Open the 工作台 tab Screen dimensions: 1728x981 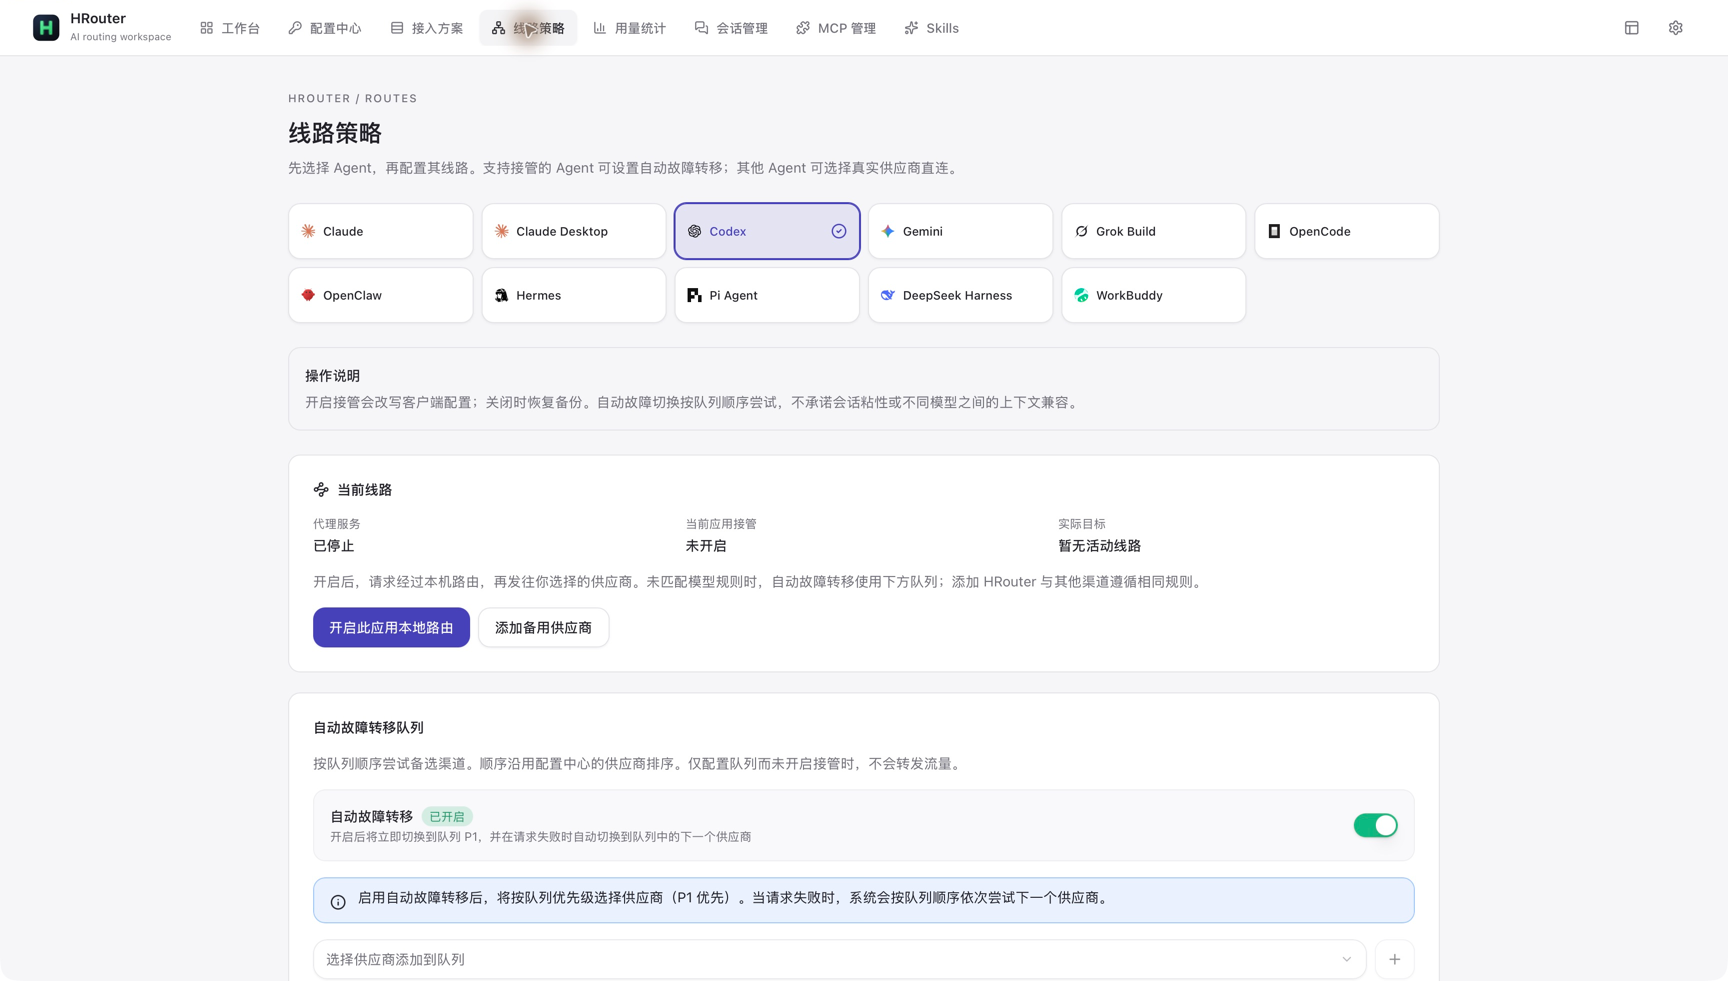click(230, 28)
